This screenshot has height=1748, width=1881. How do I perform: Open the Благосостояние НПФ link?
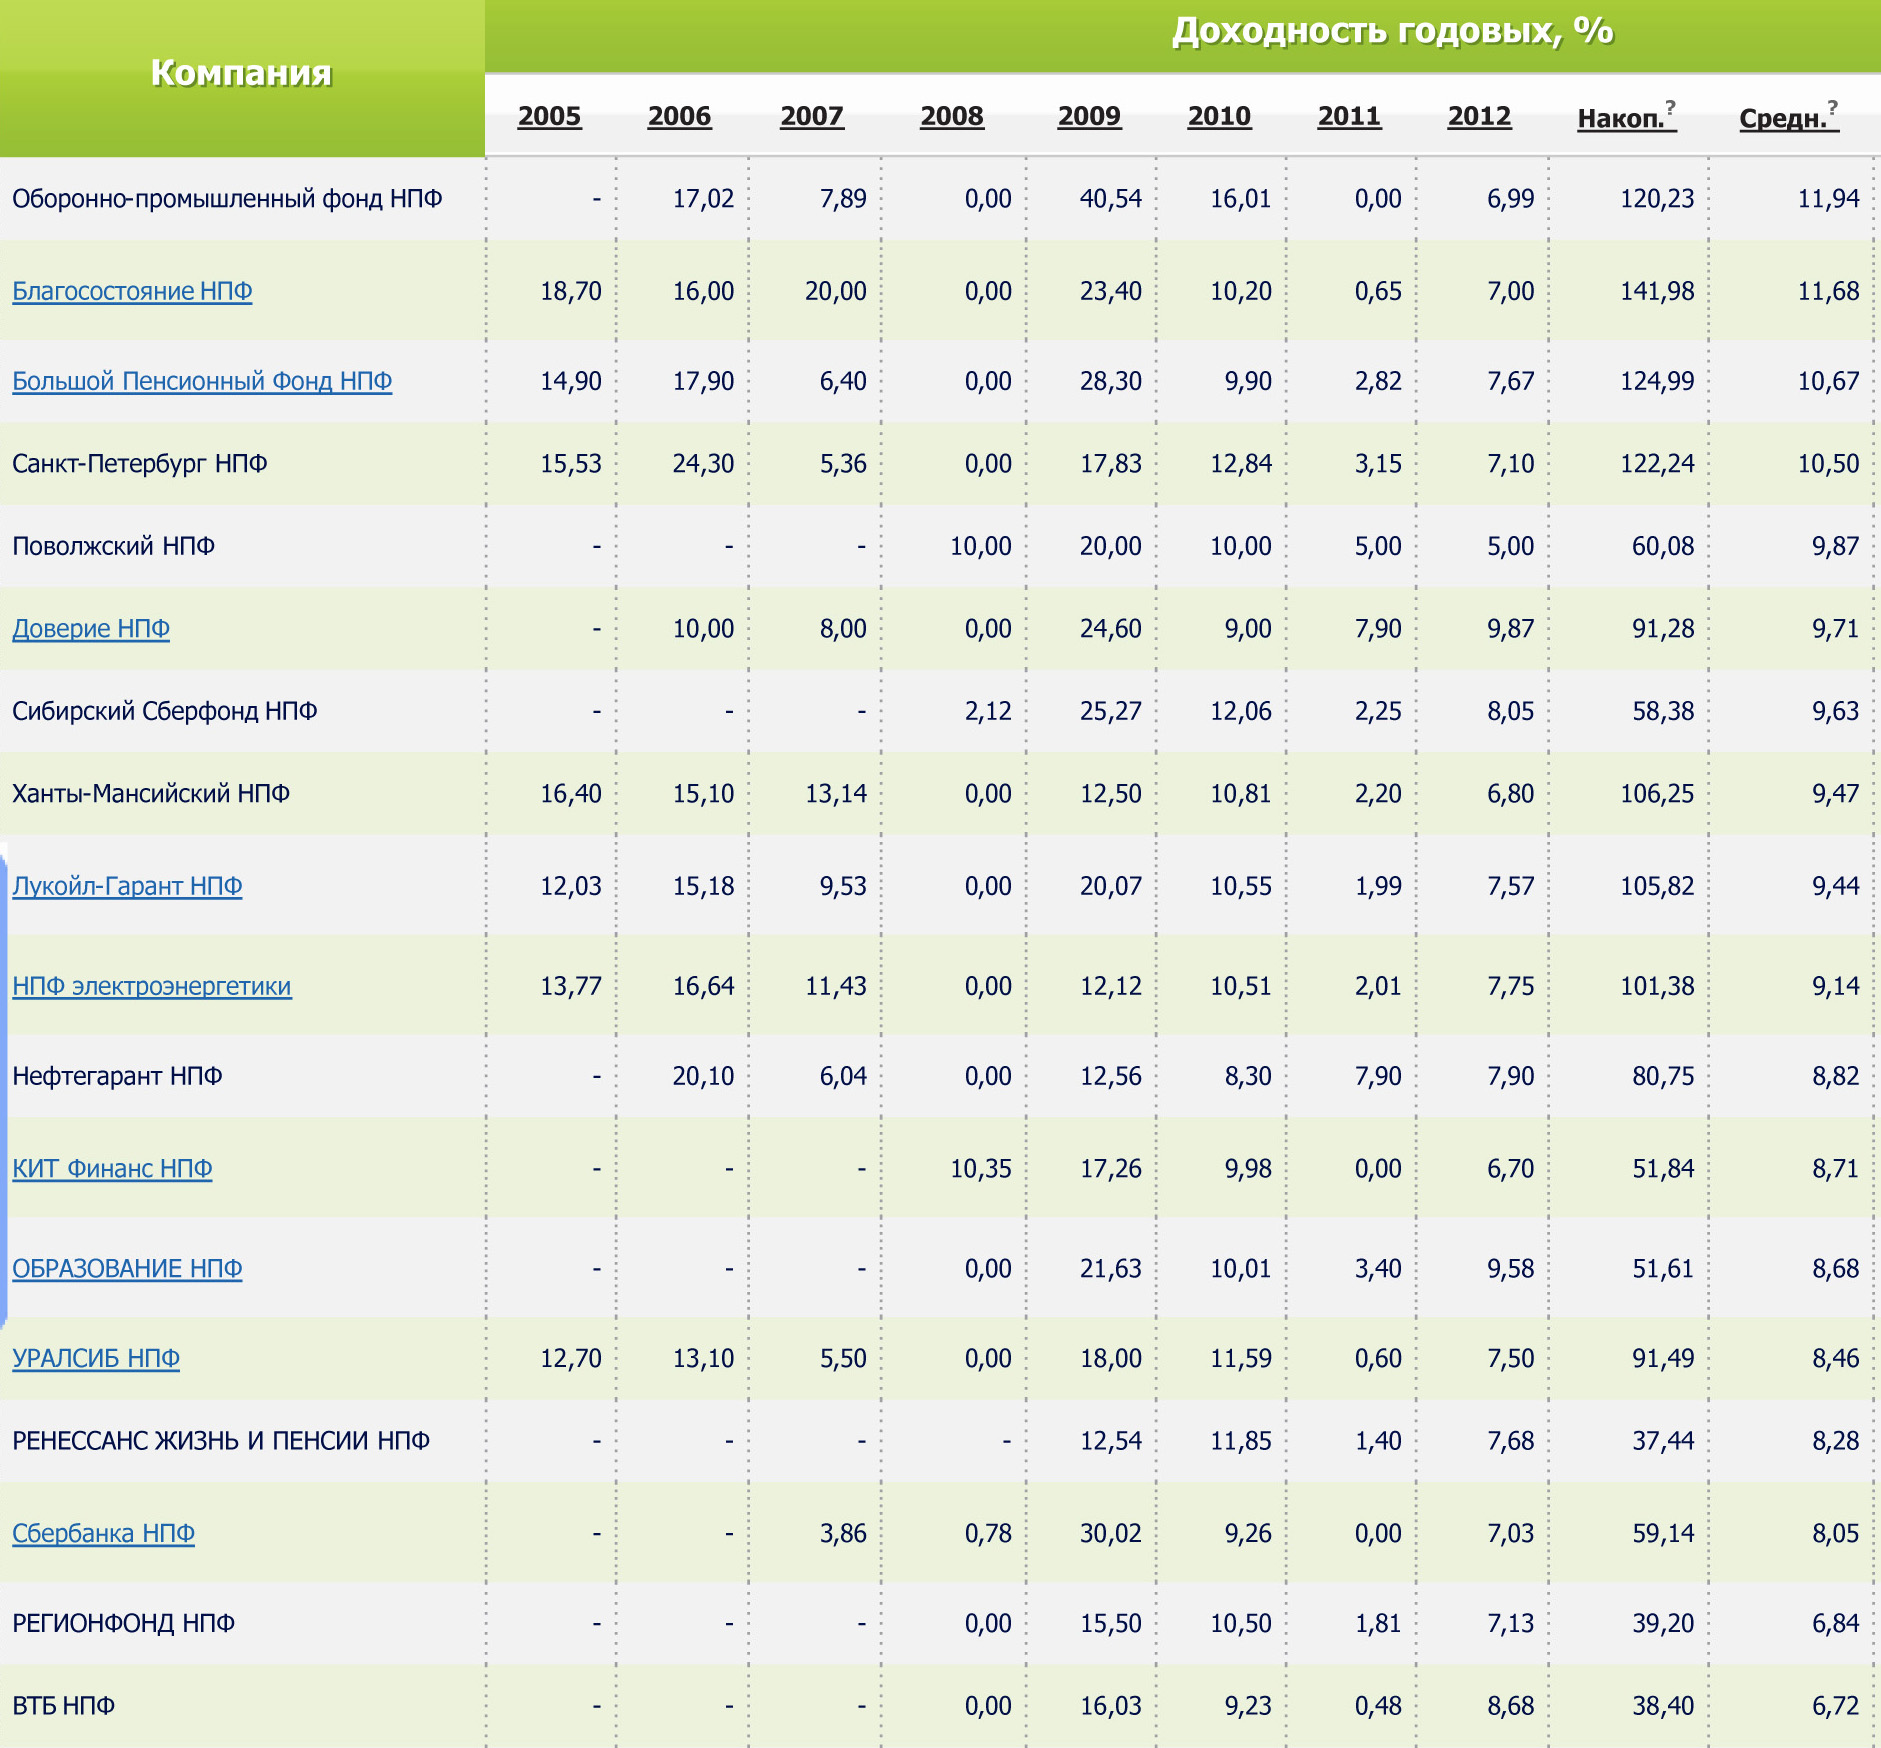point(132,291)
